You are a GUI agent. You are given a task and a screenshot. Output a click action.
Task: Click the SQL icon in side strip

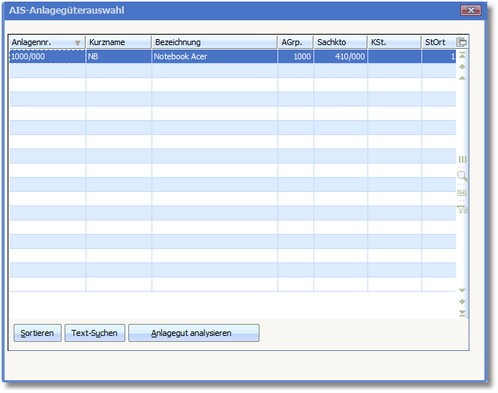tap(462, 192)
